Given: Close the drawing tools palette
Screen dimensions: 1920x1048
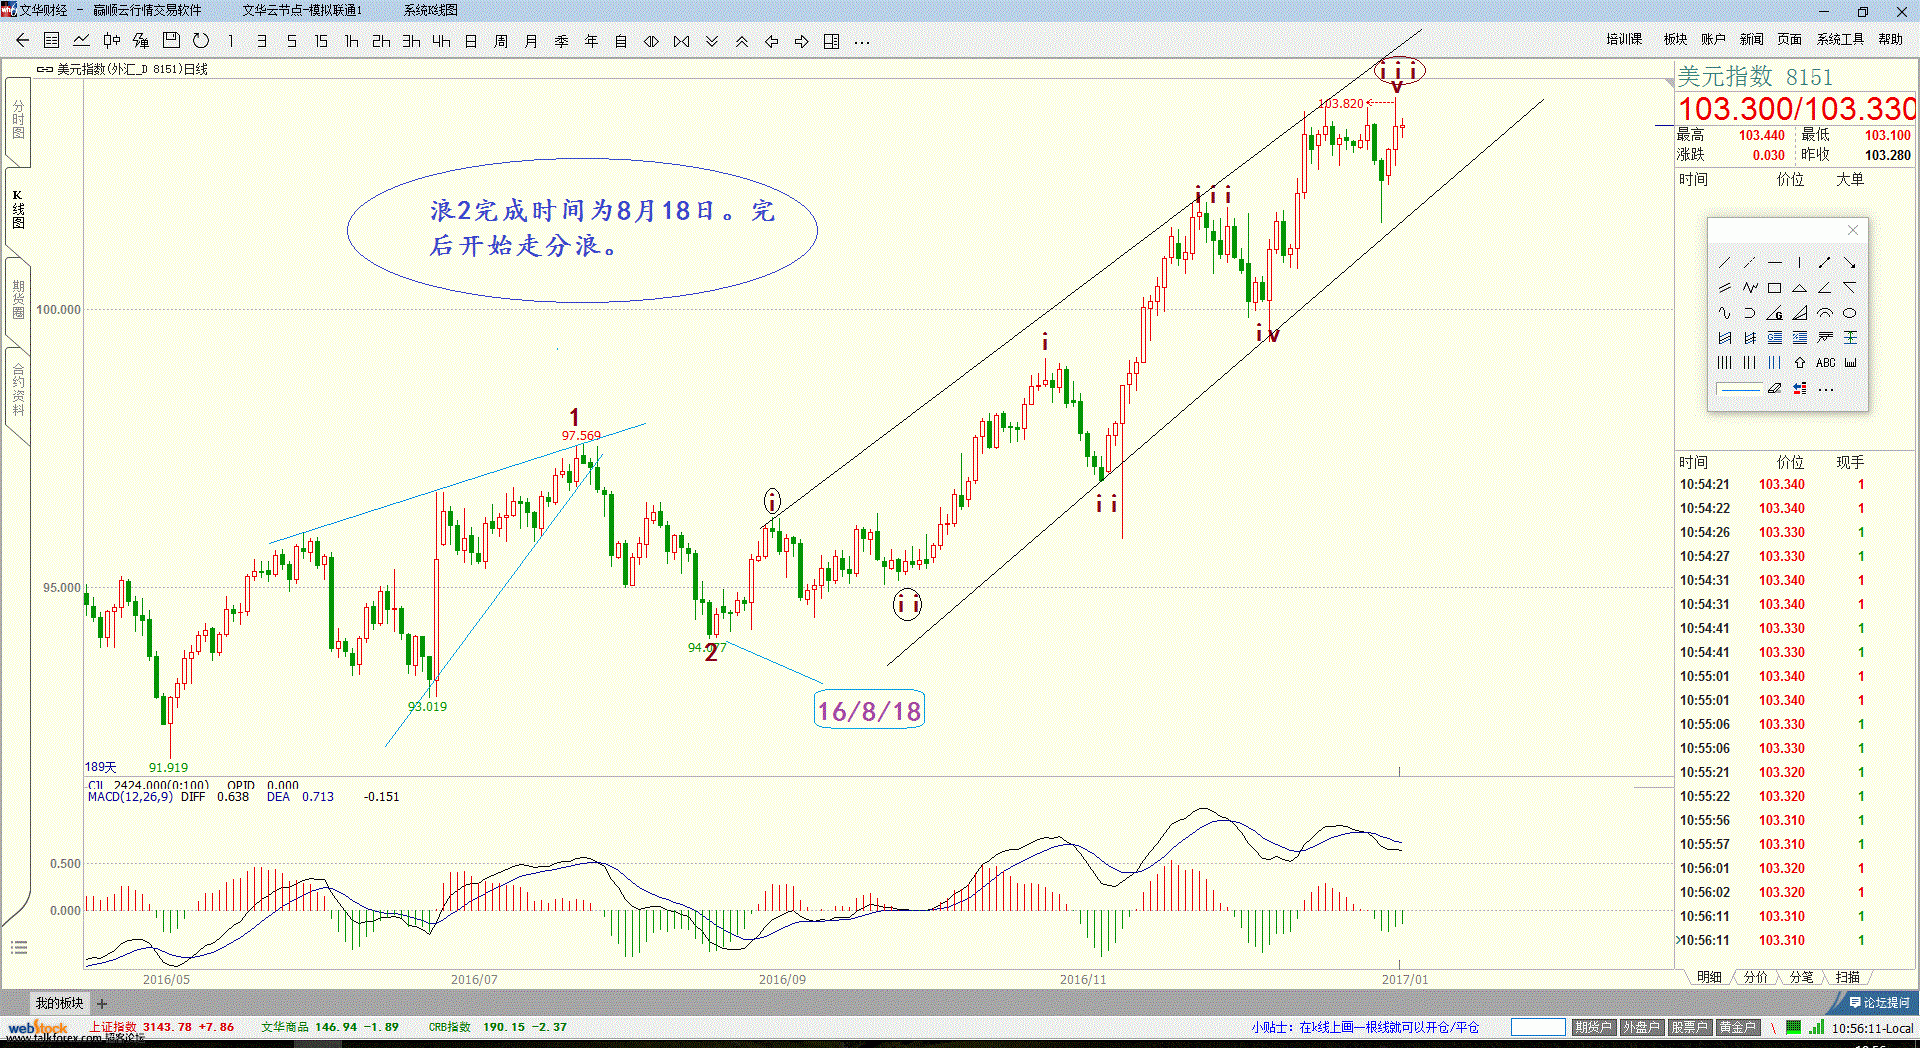Looking at the screenshot, I should [x=1853, y=230].
